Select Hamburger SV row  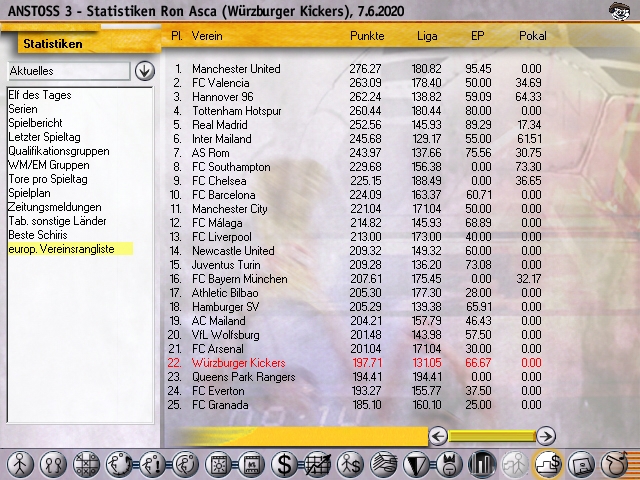(x=355, y=307)
